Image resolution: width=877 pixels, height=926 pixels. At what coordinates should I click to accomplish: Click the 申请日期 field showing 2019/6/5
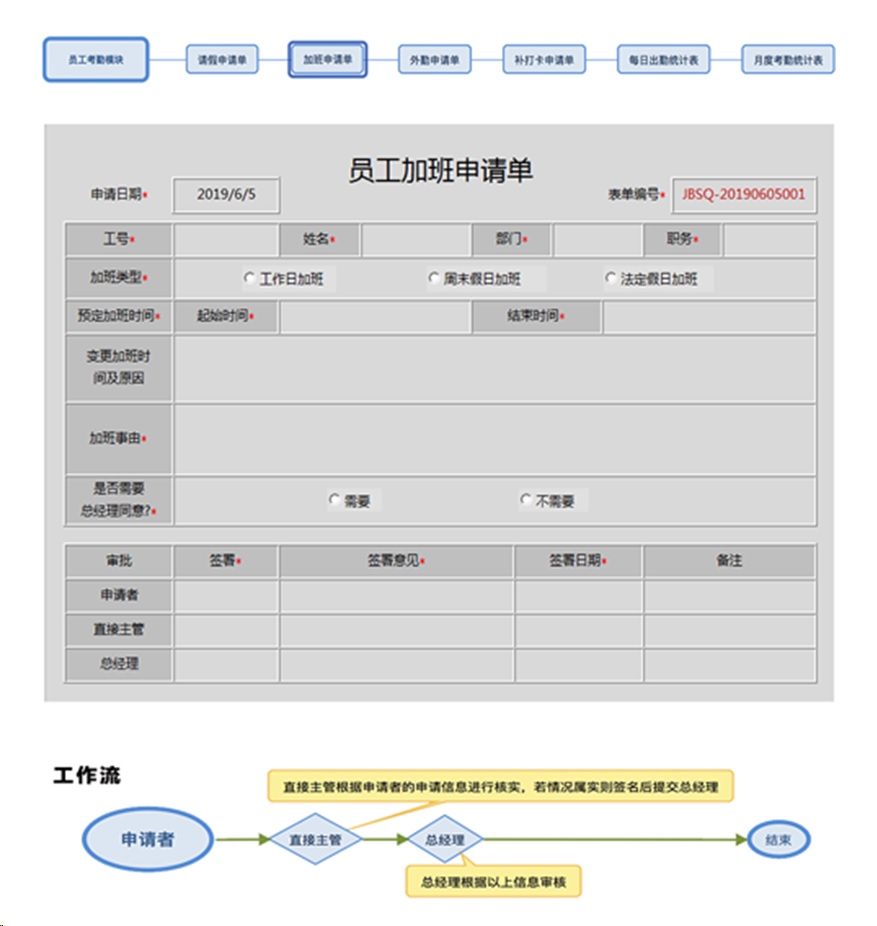pos(226,195)
